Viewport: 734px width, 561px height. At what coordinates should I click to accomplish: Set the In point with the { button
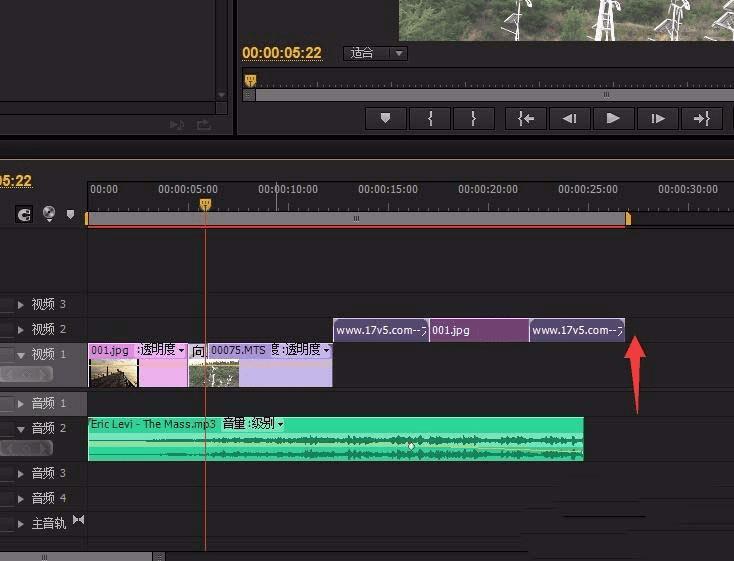tap(430, 118)
